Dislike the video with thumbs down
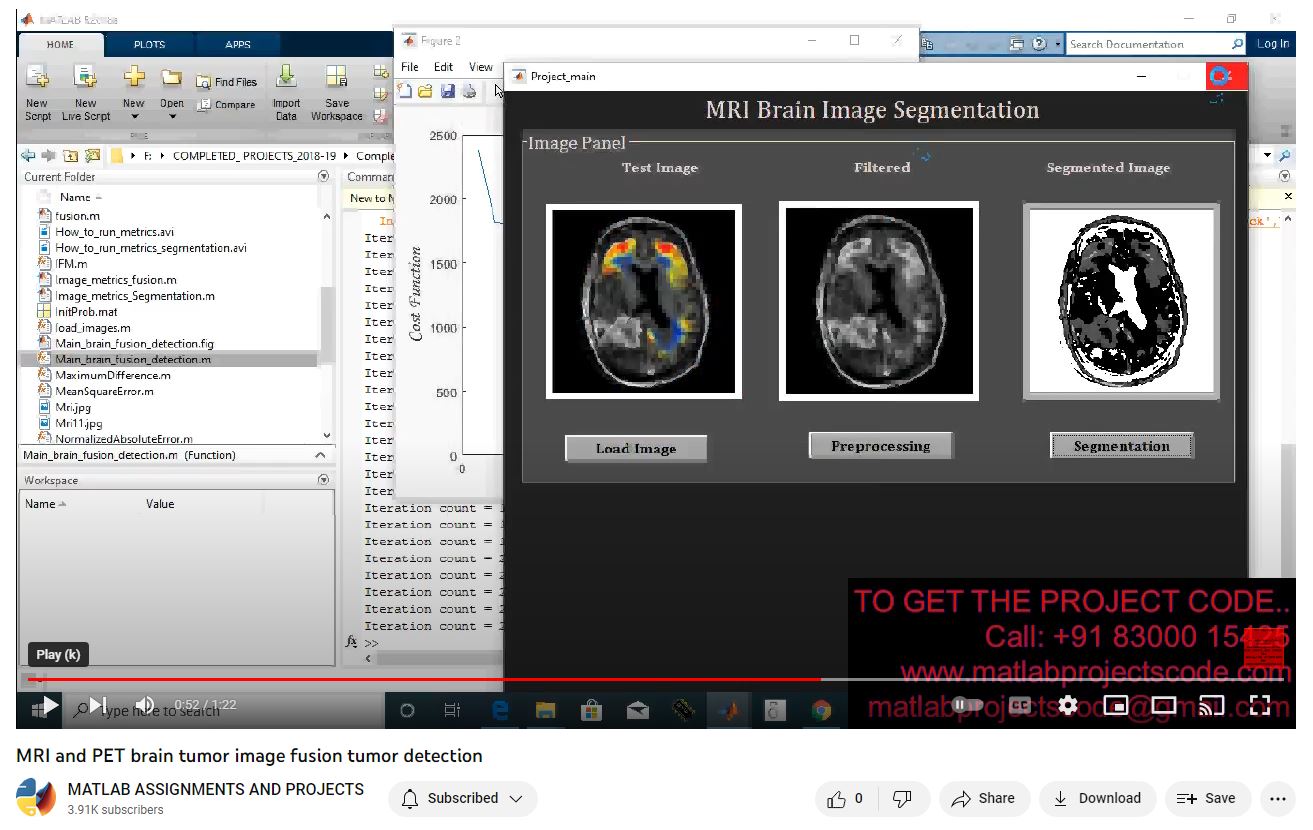 pos(902,798)
